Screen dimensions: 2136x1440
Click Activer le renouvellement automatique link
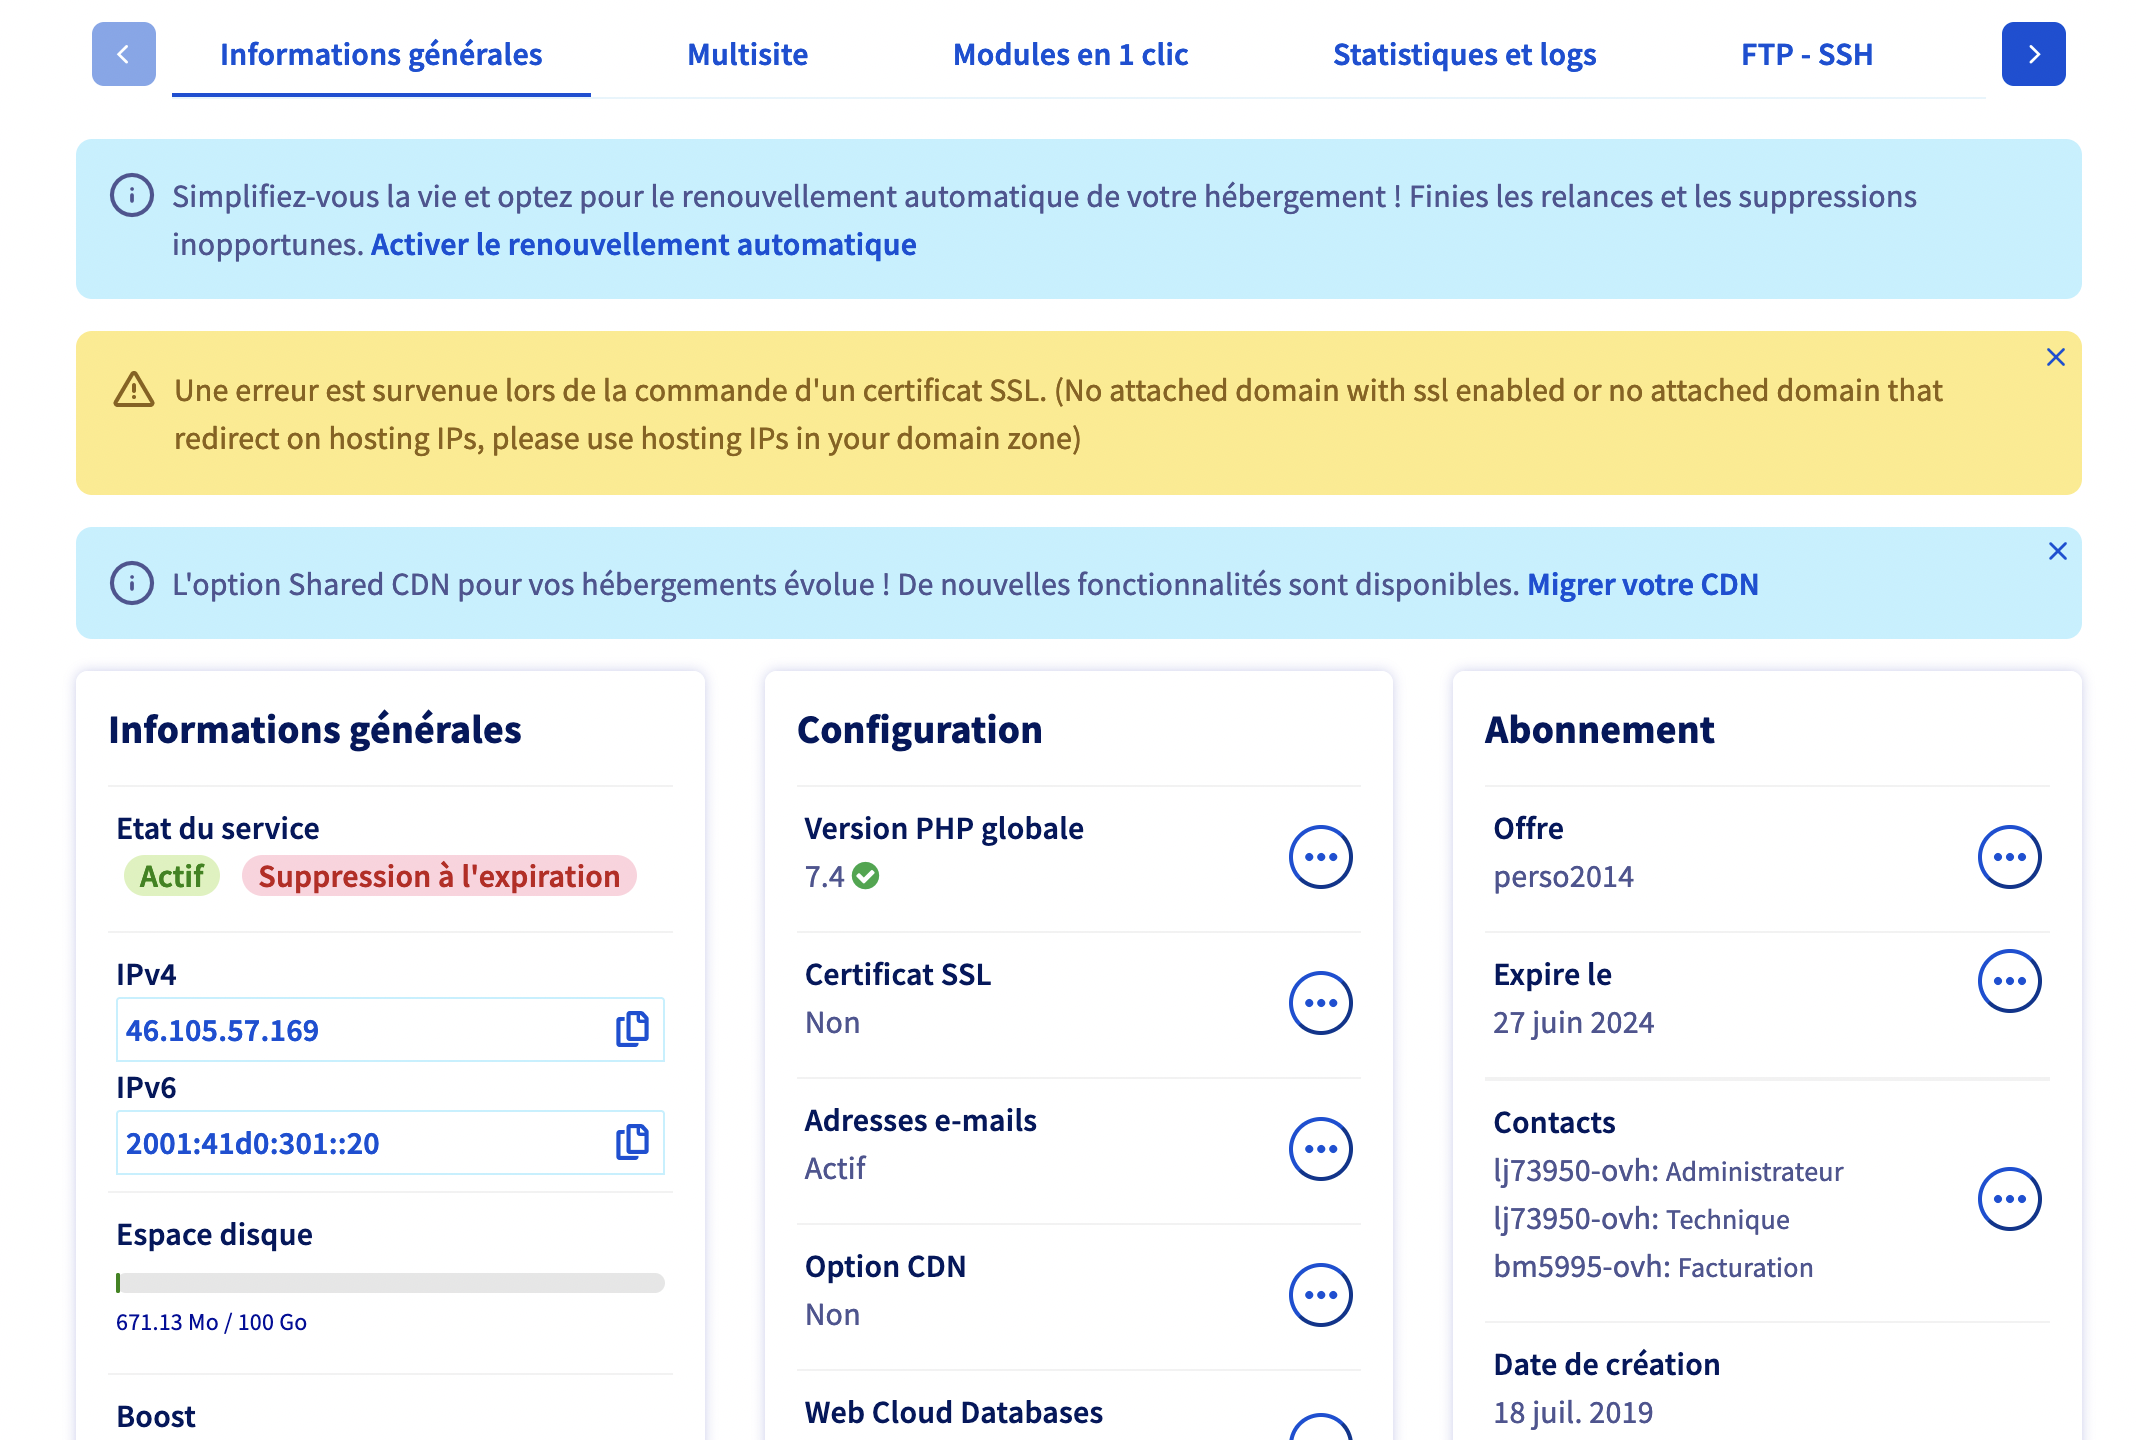point(643,245)
